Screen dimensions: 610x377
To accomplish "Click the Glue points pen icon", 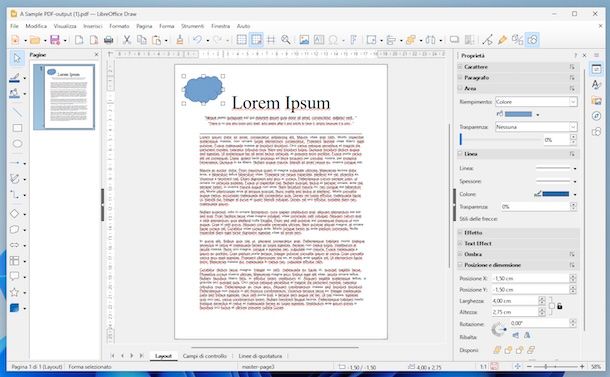I will tap(502, 40).
